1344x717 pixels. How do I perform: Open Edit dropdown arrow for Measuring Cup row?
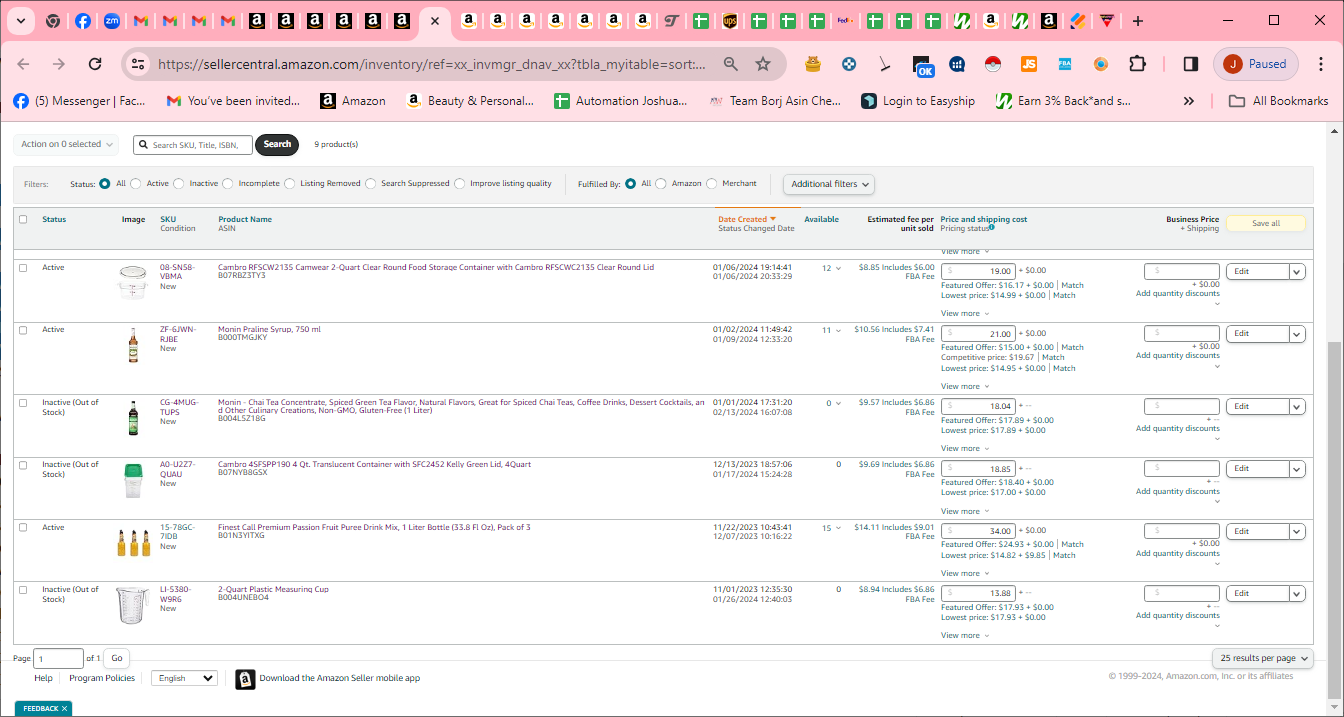(x=1297, y=593)
